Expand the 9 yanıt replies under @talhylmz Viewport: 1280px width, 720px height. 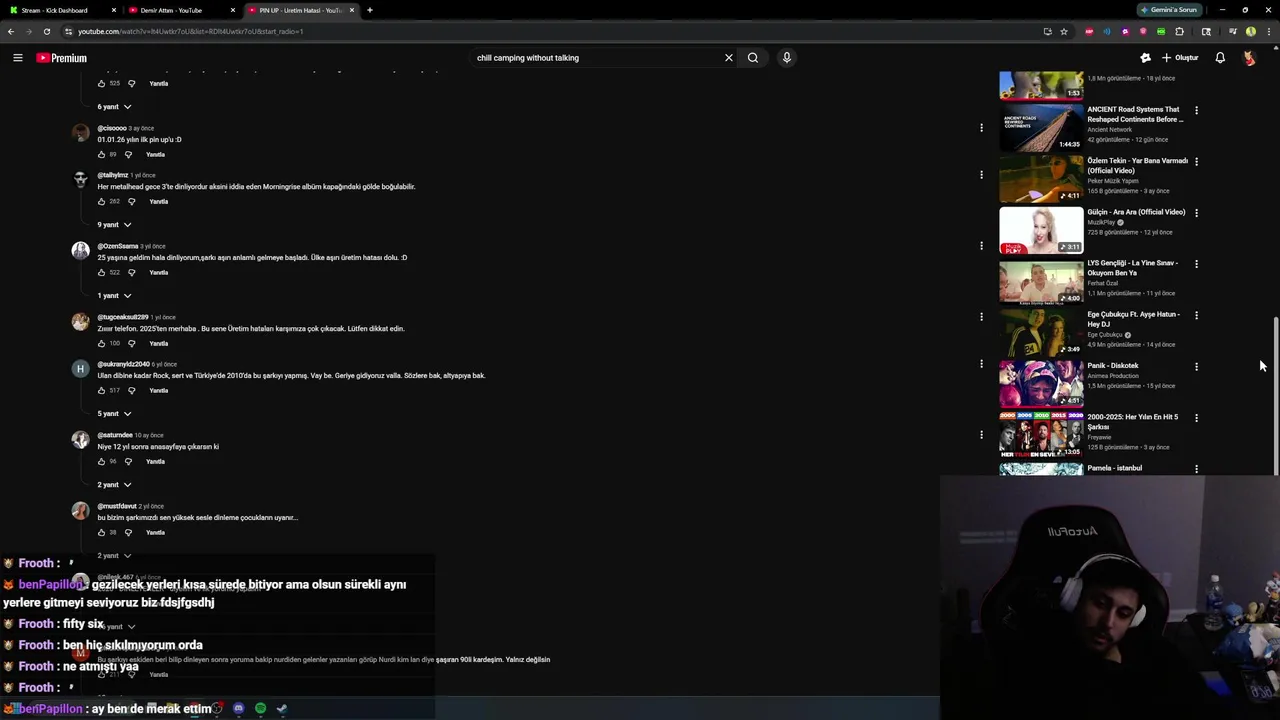point(114,225)
